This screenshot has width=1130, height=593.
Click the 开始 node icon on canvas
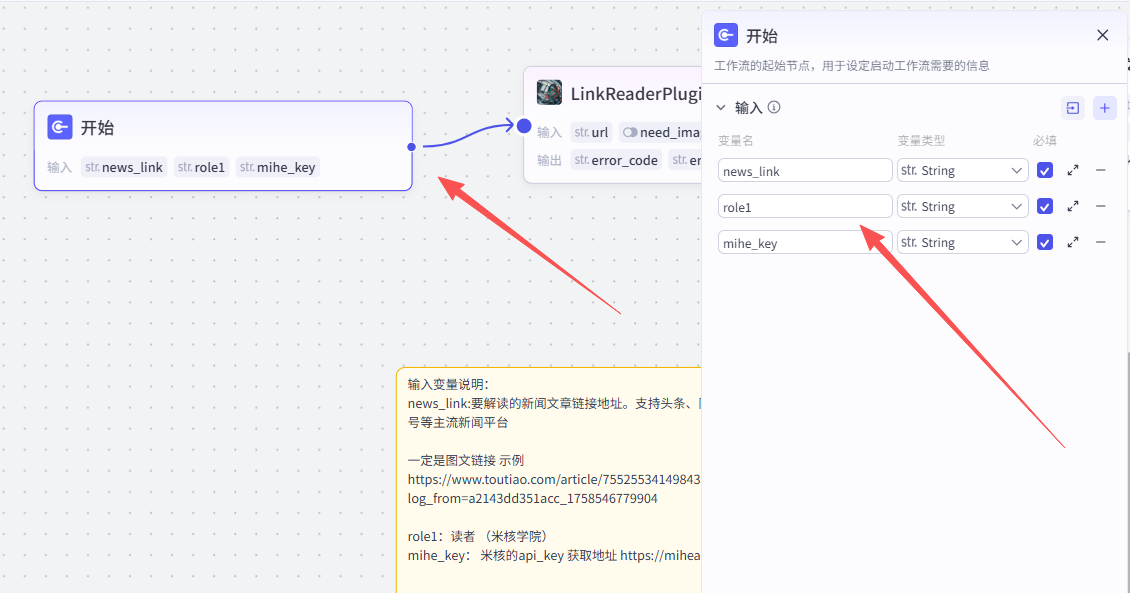pyautogui.click(x=60, y=127)
